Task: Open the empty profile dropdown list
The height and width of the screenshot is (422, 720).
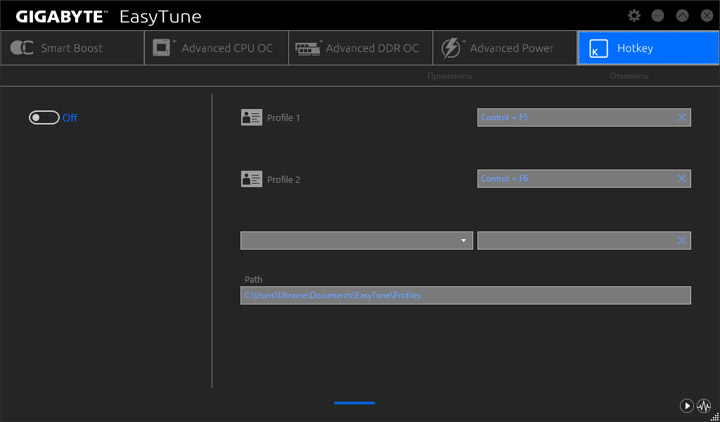Action: point(356,241)
